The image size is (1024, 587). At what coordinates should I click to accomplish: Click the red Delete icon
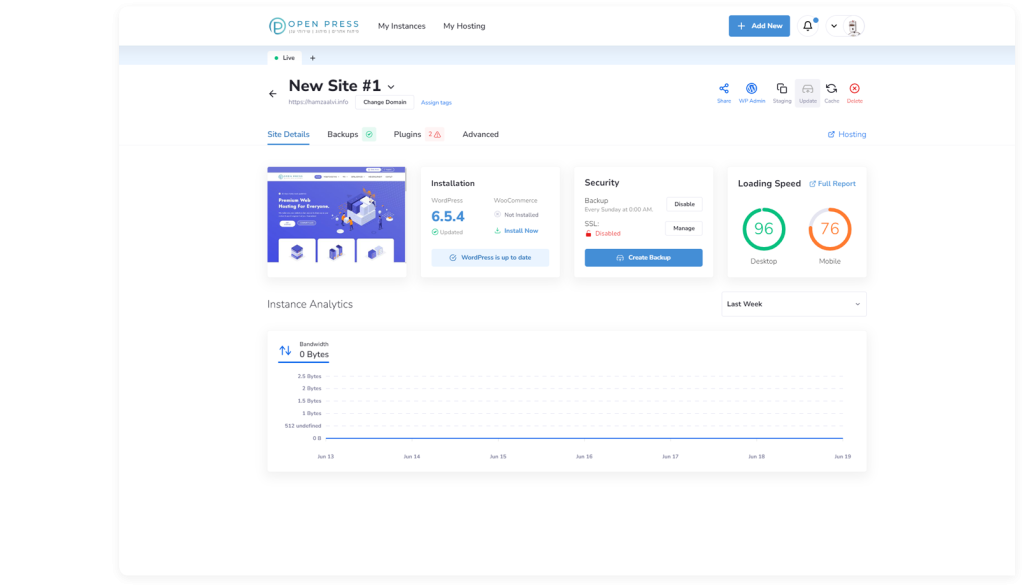click(854, 89)
